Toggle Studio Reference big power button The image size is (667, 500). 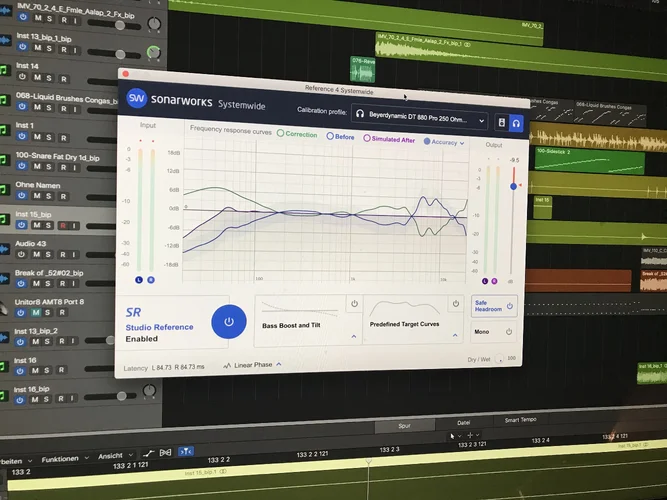coord(229,321)
